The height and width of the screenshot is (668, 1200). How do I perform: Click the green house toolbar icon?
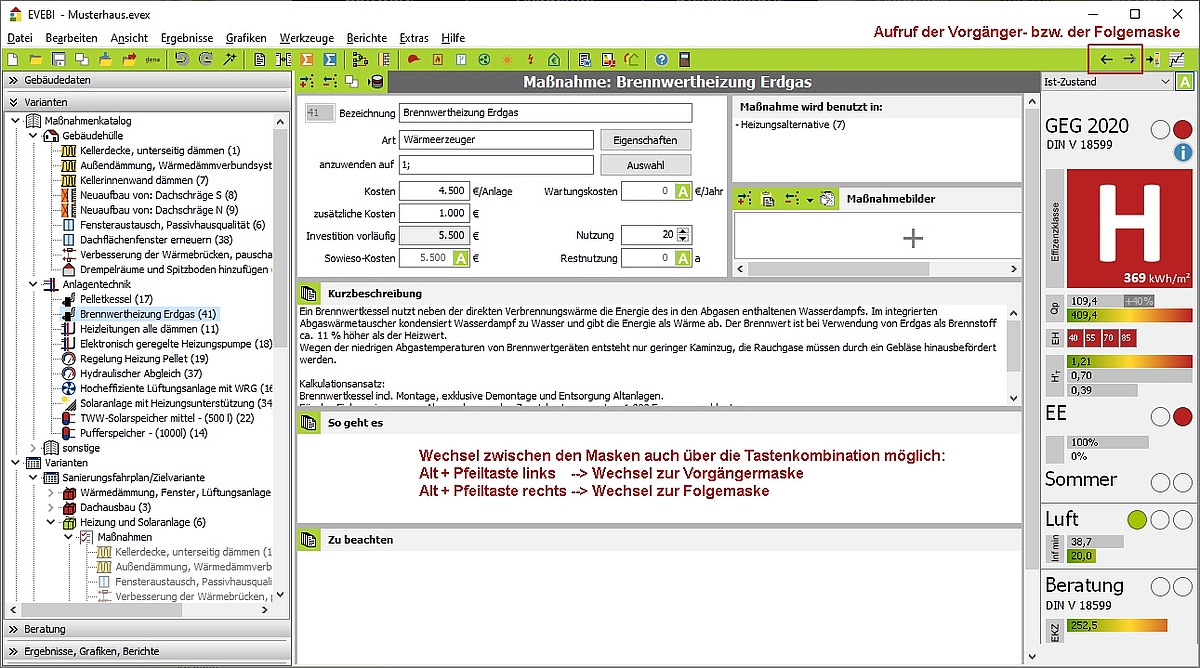(x=553, y=59)
